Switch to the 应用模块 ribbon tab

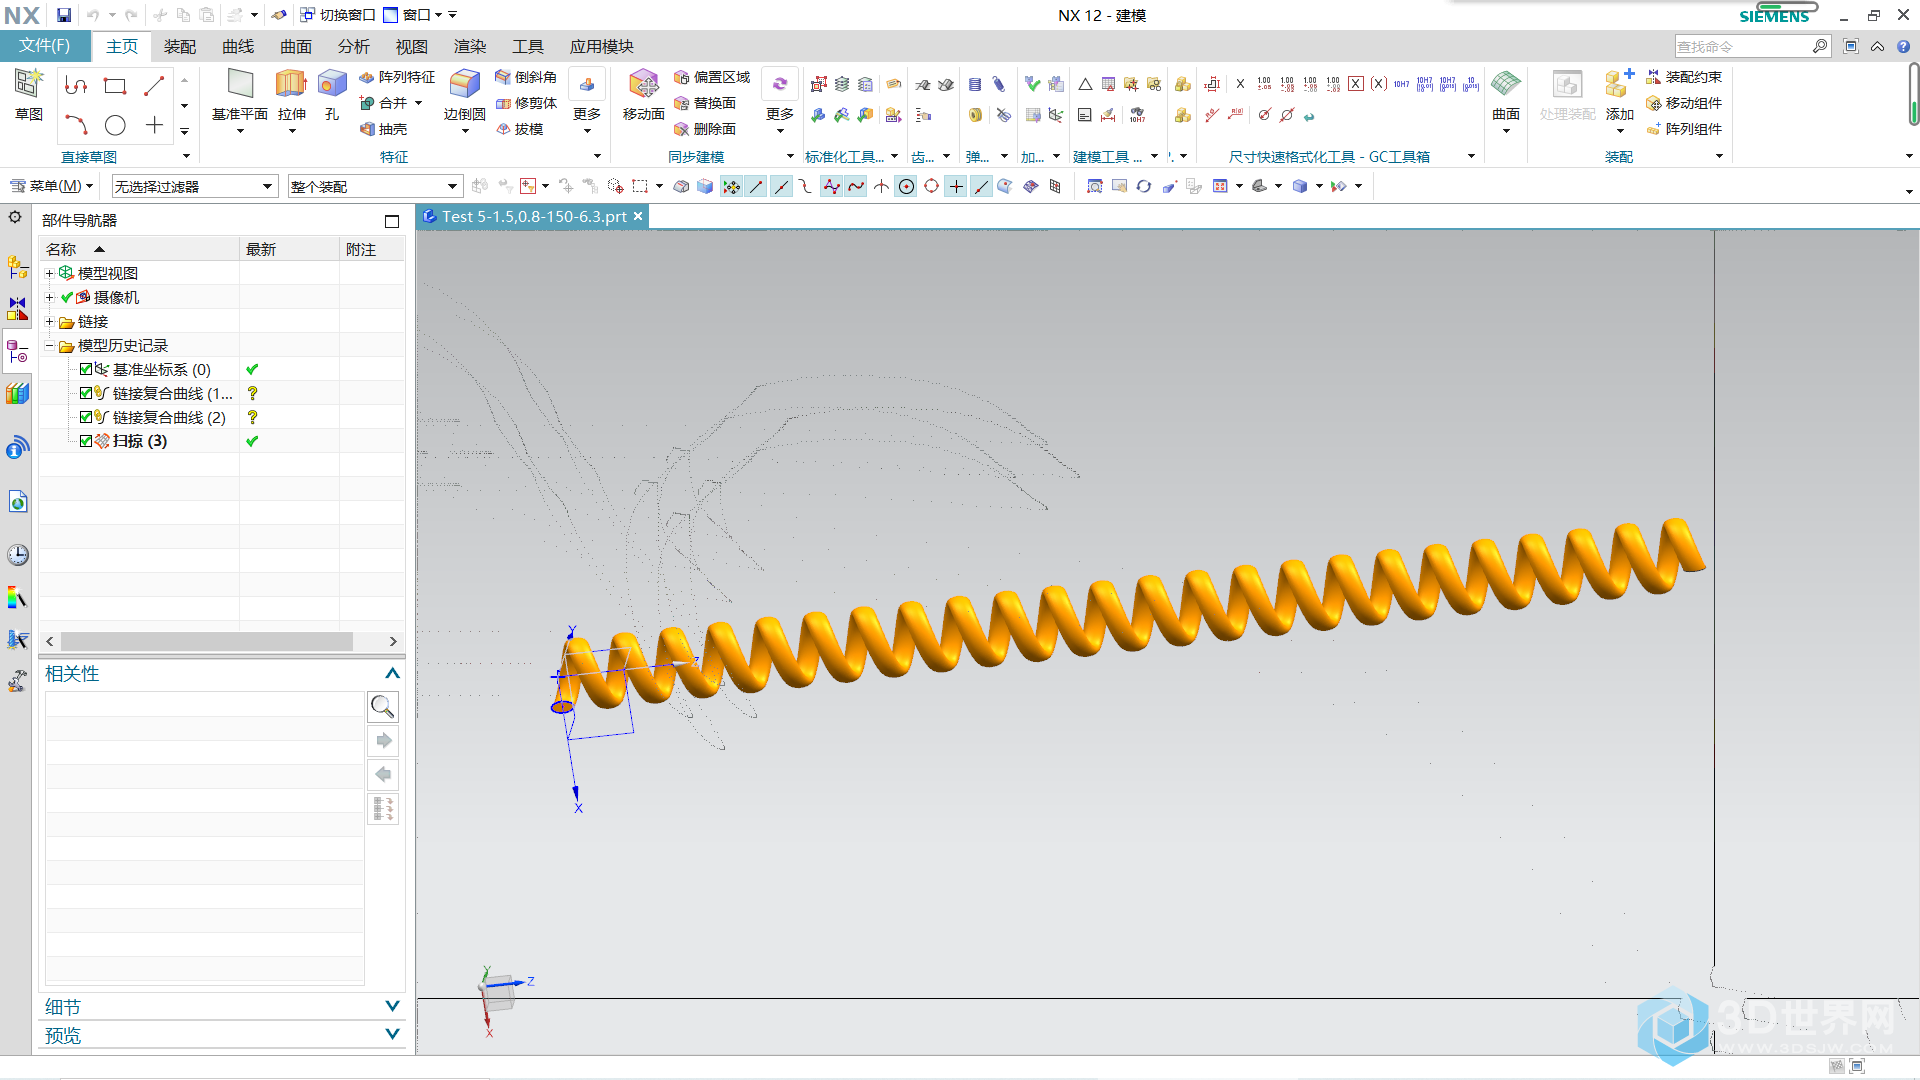click(x=602, y=46)
